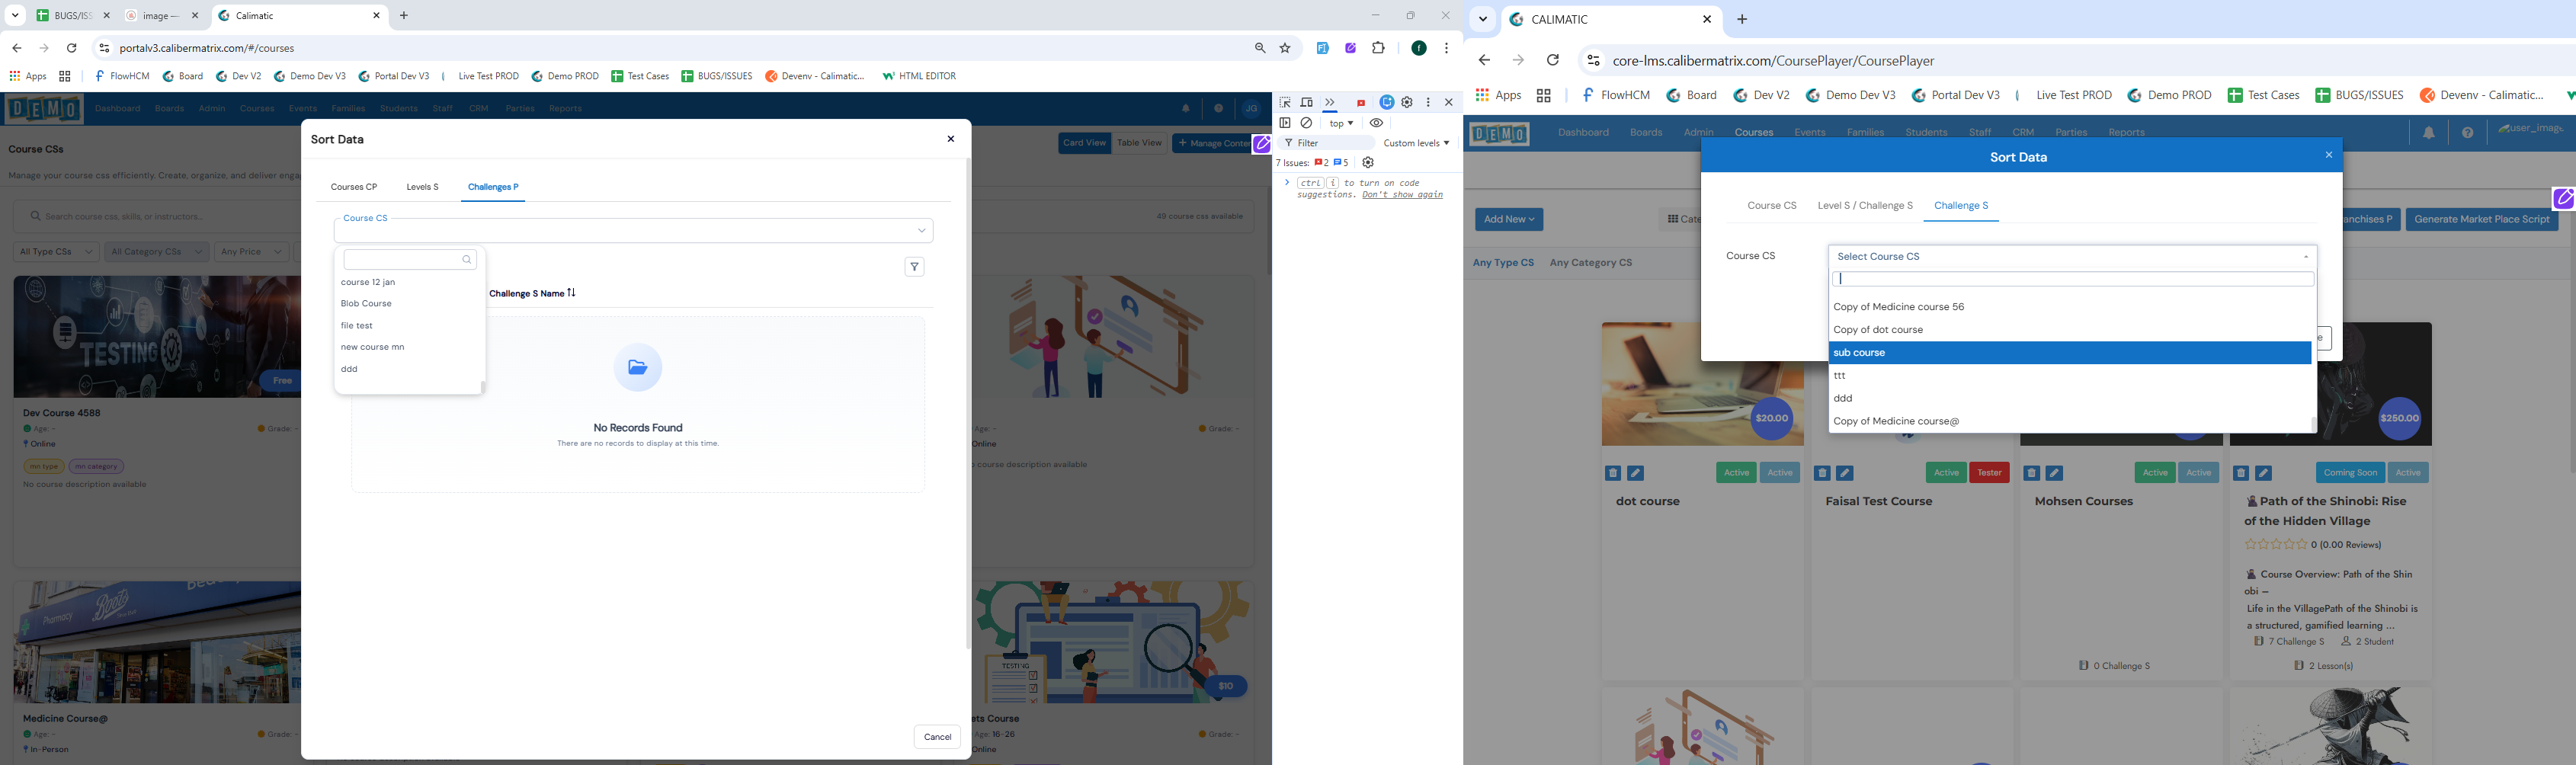Click the DevTools clear console icon
This screenshot has height=765, width=2576.
pos(1306,123)
